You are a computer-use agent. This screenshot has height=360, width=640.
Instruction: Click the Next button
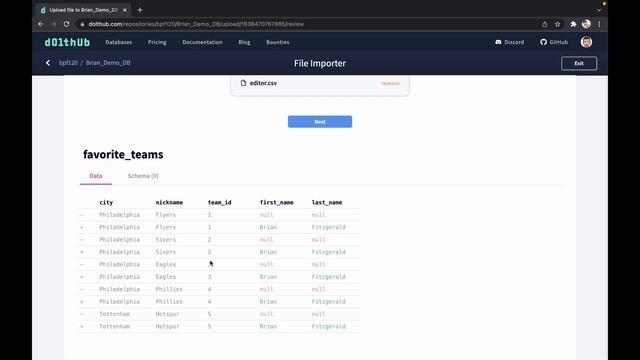[x=320, y=122]
